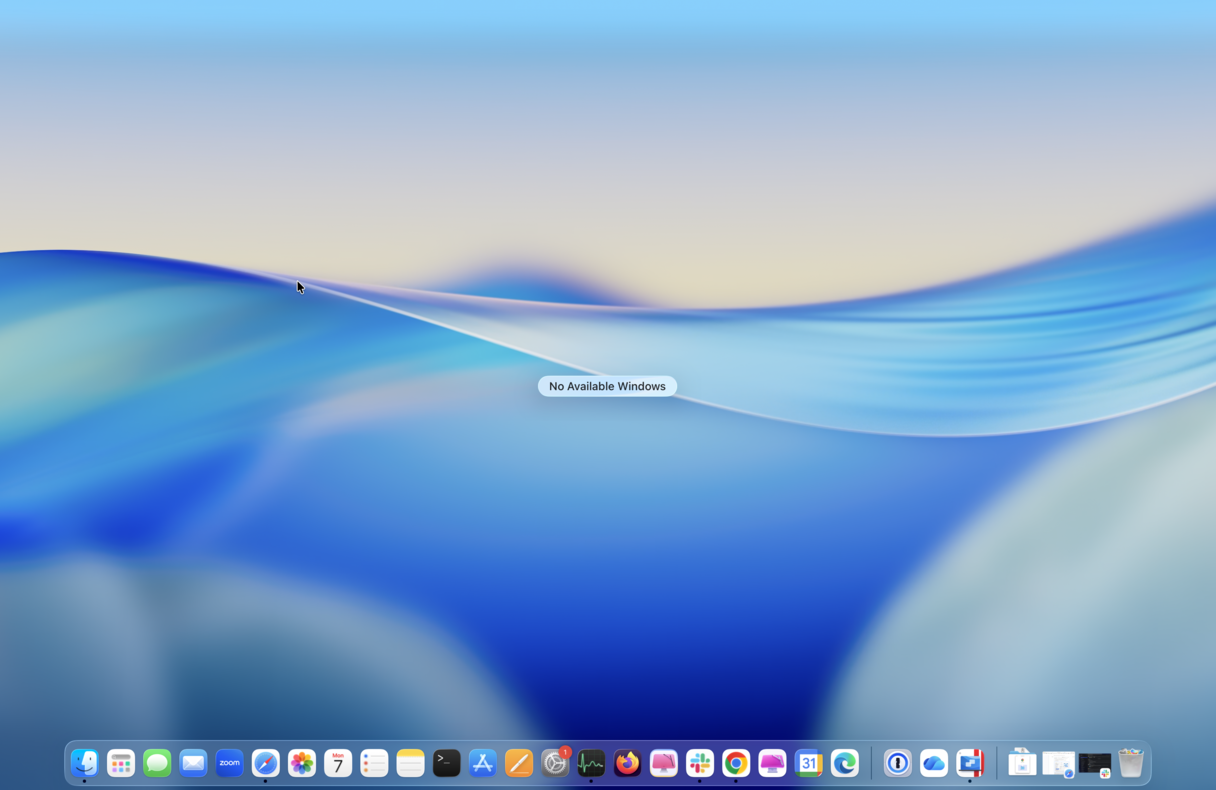Switch to the Slack app

(x=700, y=763)
